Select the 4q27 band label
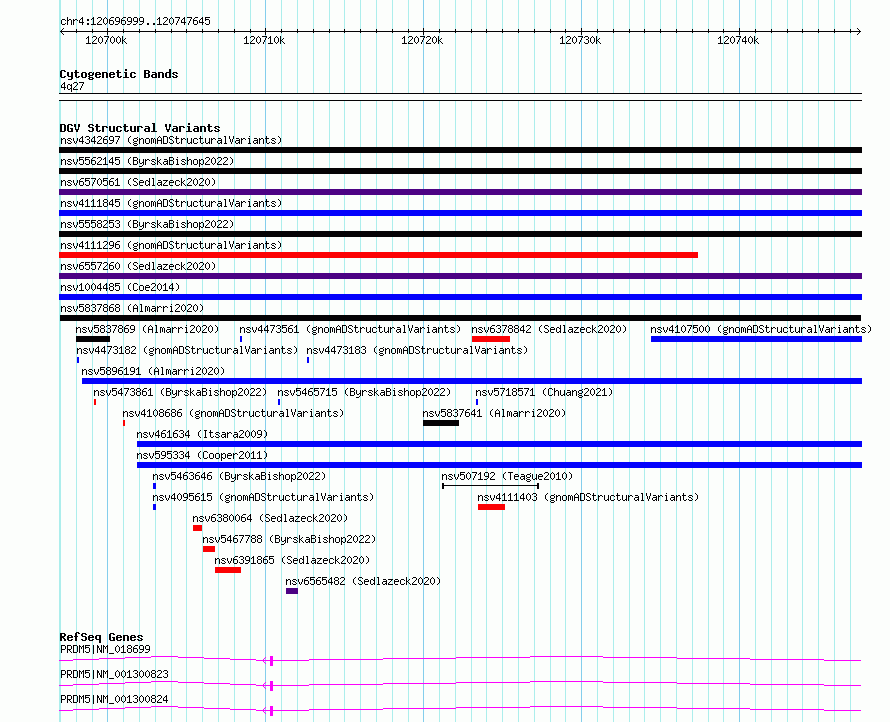The width and height of the screenshot is (890, 722). click(72, 86)
